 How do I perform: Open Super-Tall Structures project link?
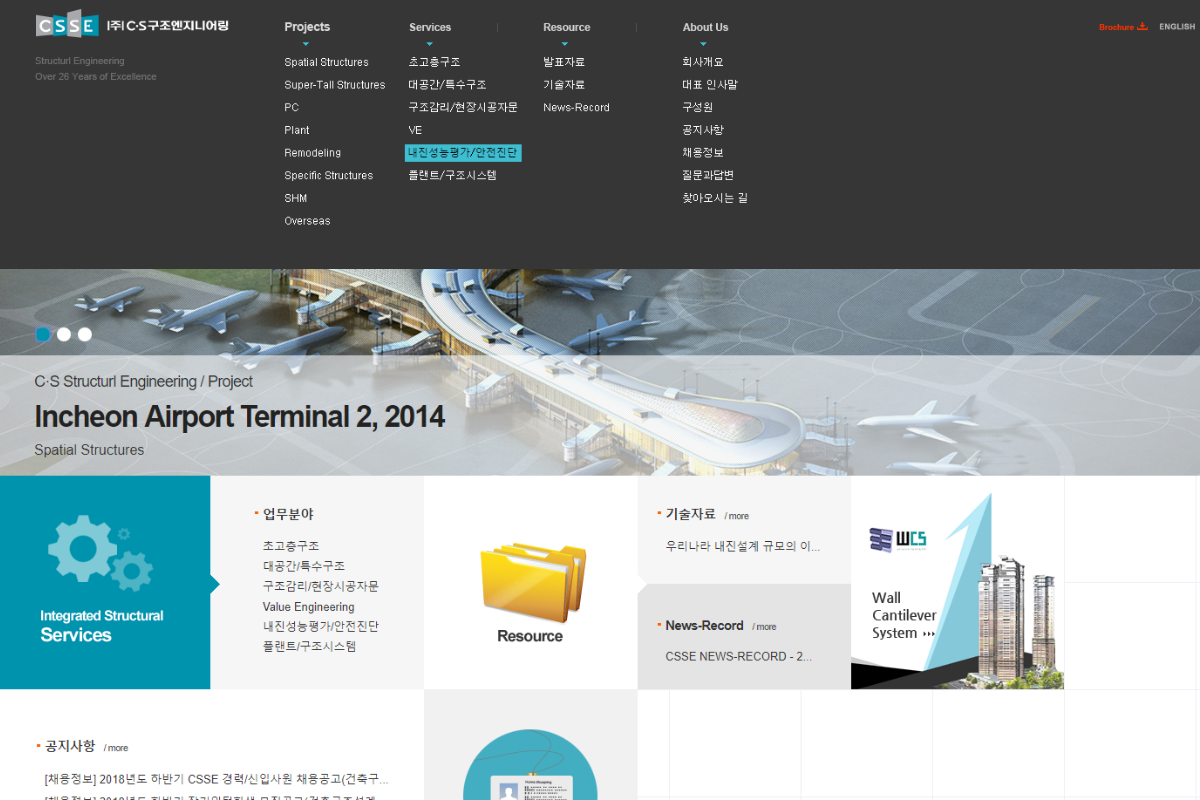pos(334,85)
